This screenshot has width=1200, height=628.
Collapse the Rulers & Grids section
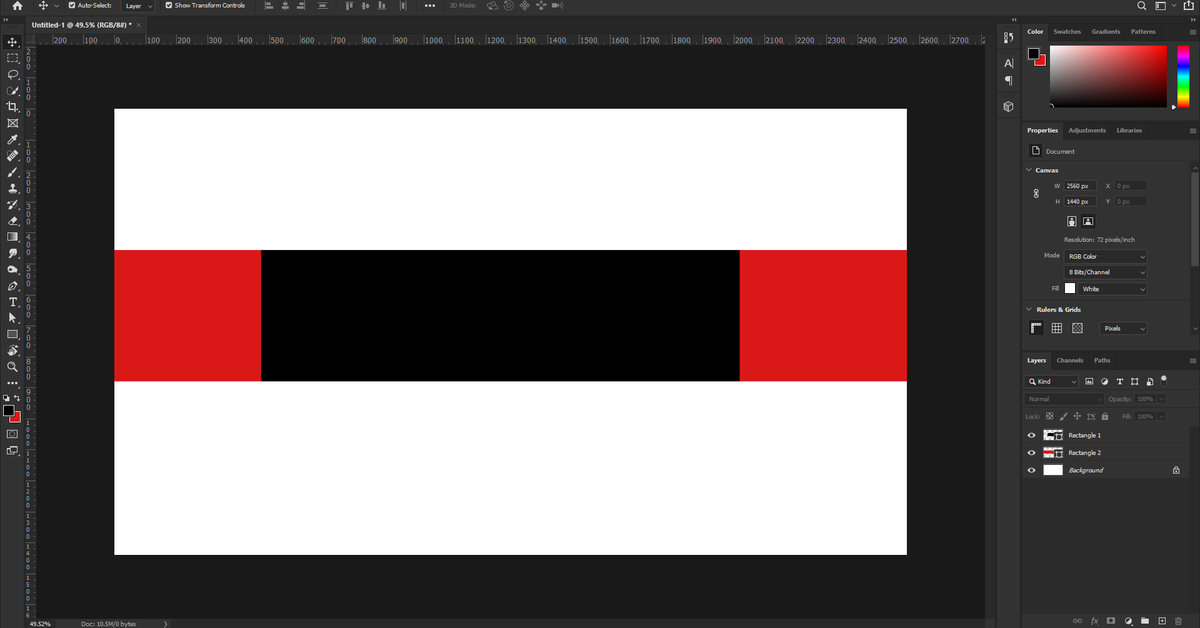coord(1030,310)
